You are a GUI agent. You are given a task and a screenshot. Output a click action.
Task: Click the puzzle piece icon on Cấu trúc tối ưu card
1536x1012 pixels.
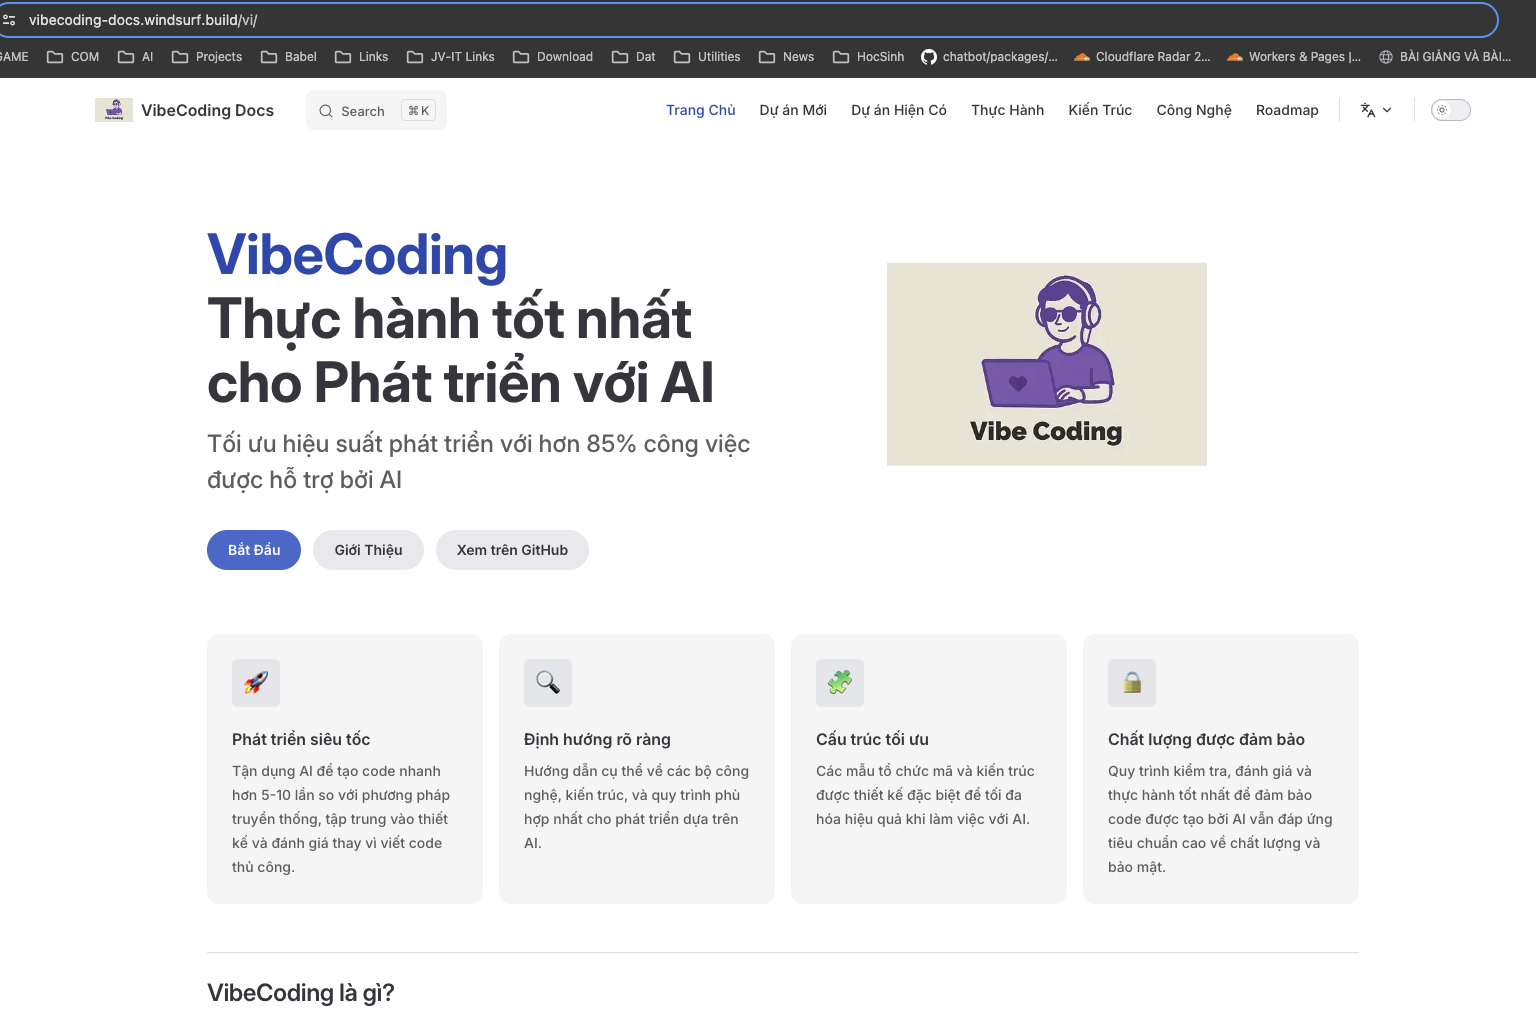pos(839,683)
